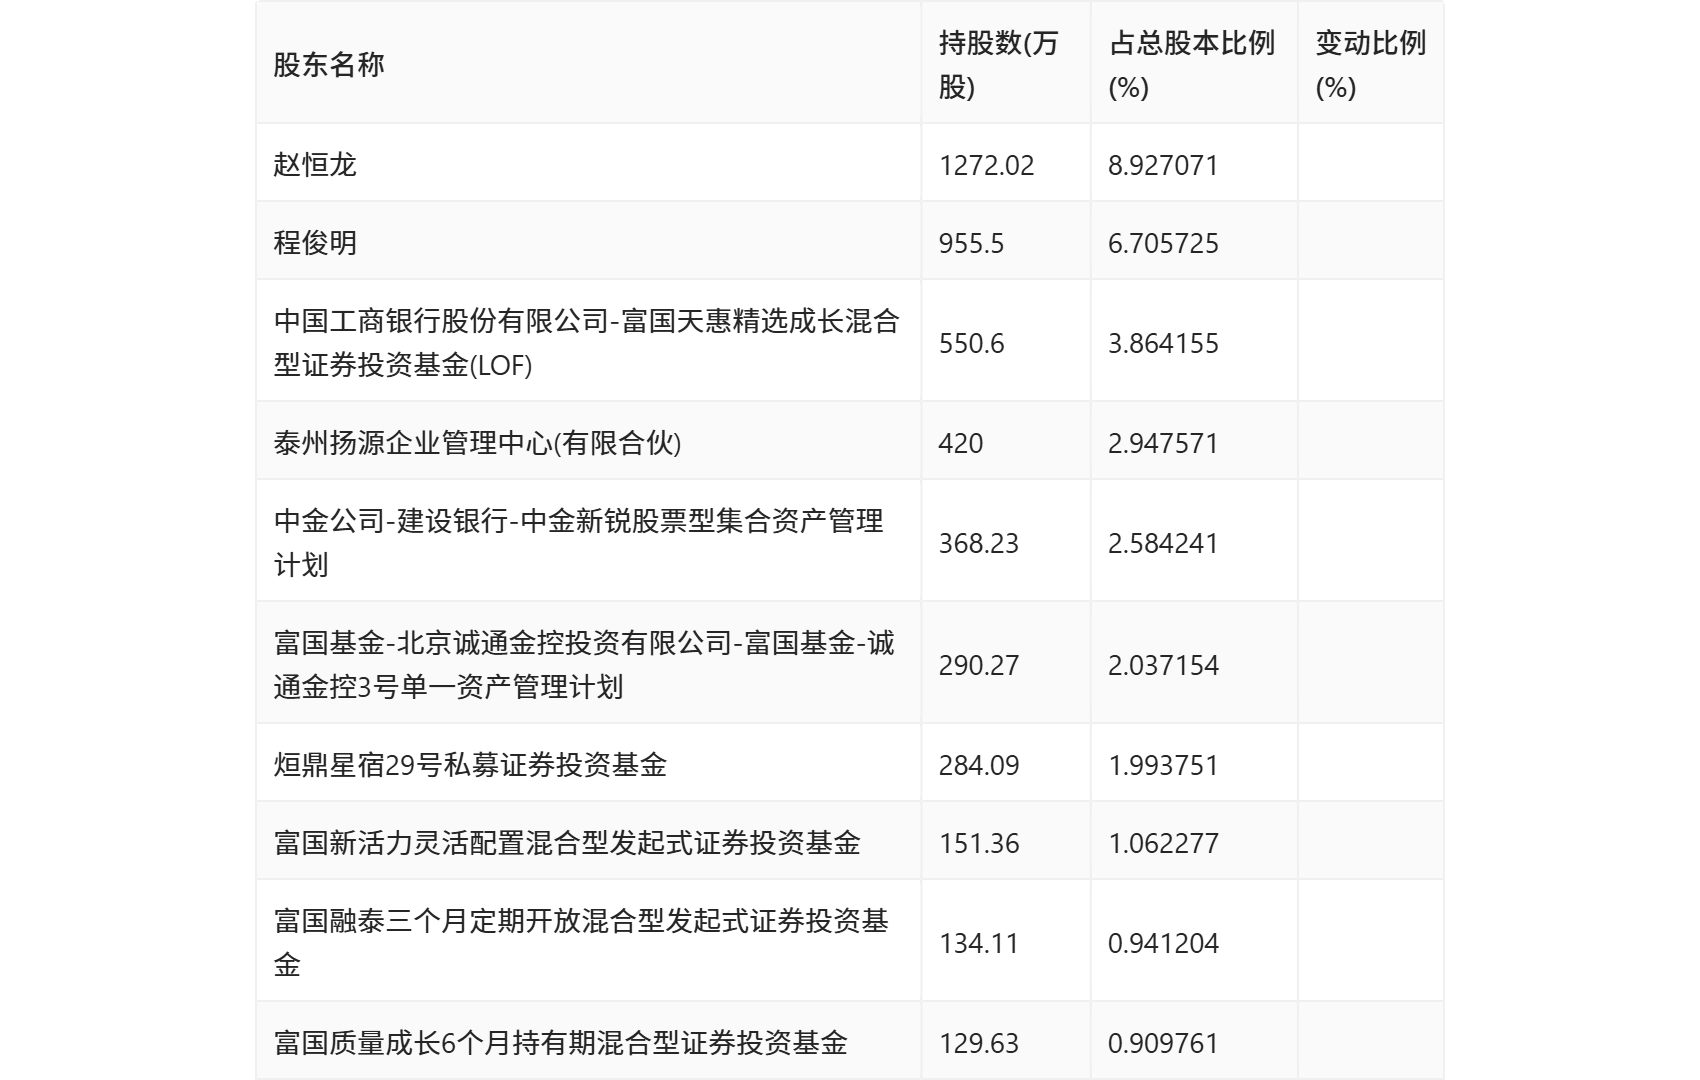This screenshot has height=1080, width=1700.
Task: Select shareholder 泰州扬源企业管理中心(有限合伙)
Action: 477,442
